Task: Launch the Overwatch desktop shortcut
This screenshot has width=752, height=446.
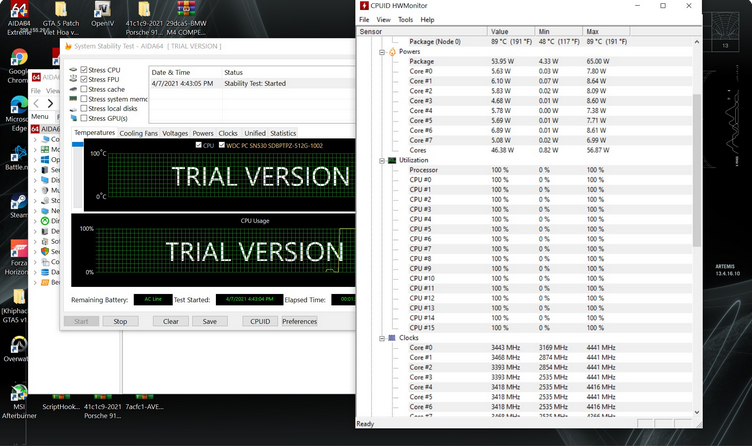Action: pos(19,340)
